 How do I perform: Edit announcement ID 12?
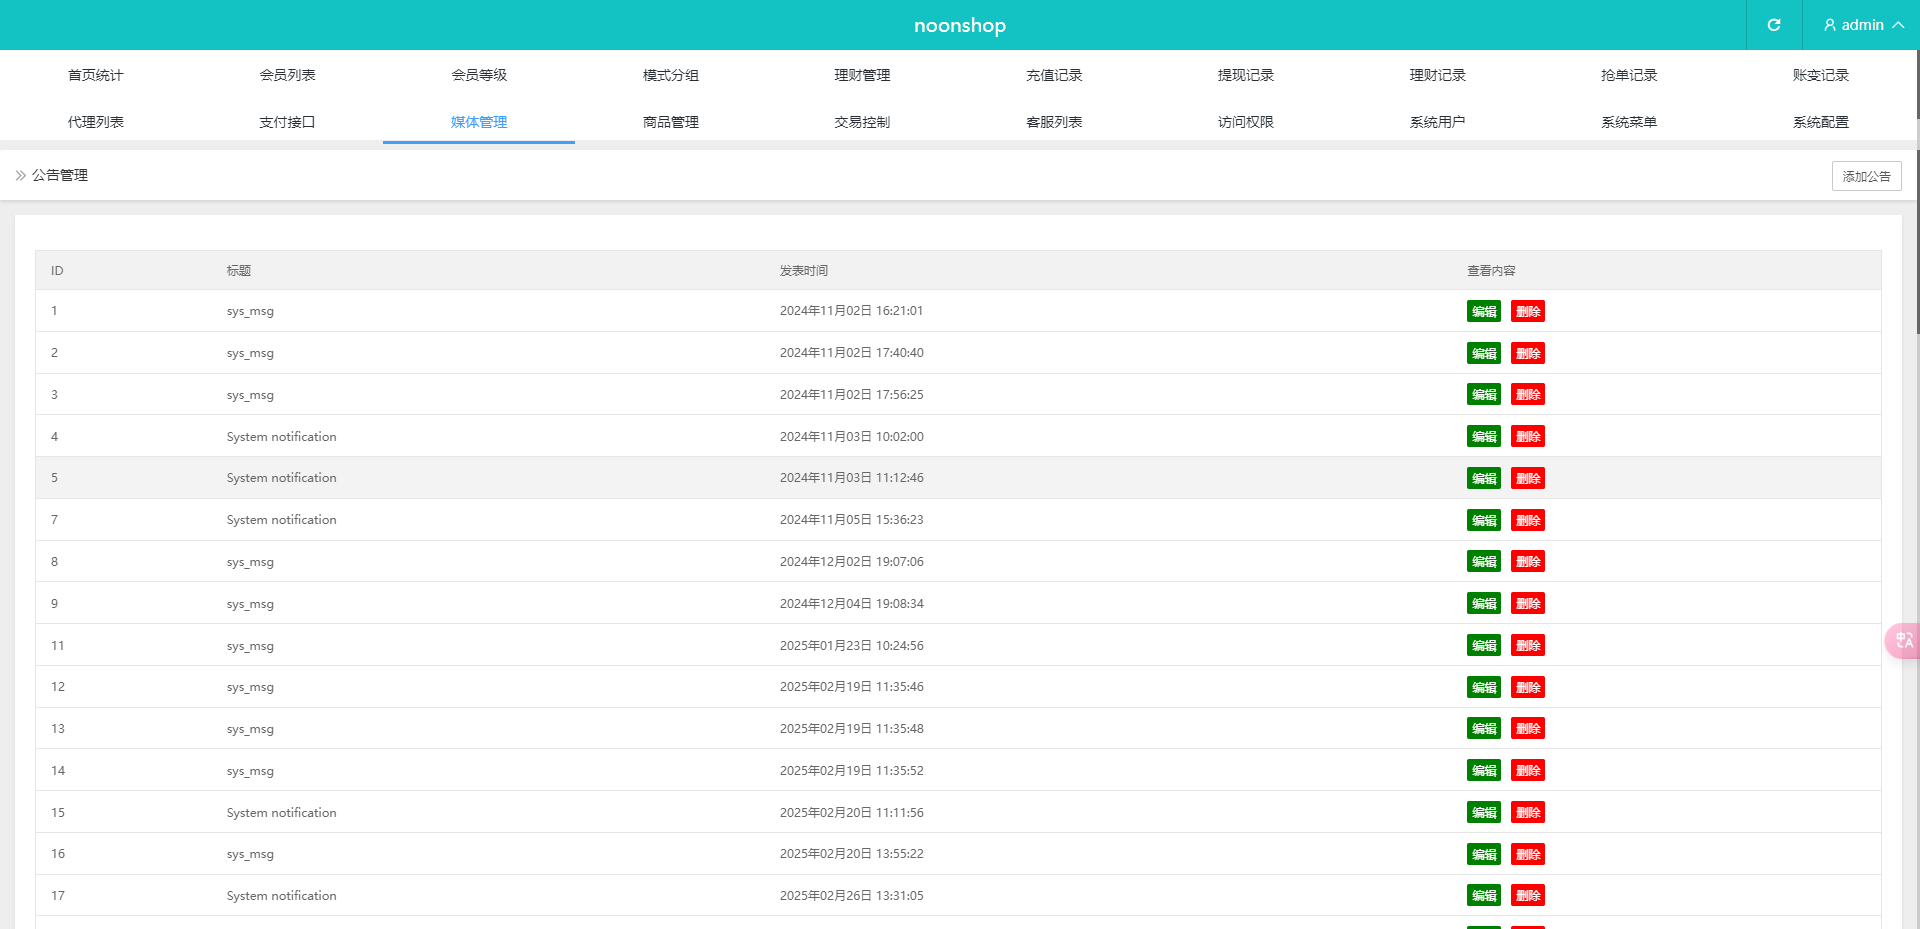(1484, 687)
